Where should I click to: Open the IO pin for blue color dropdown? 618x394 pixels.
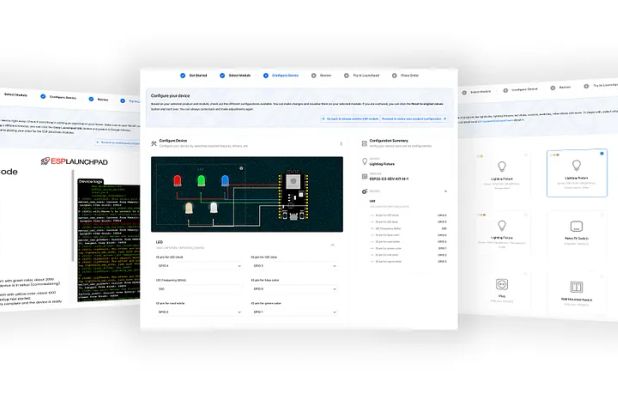coord(294,289)
